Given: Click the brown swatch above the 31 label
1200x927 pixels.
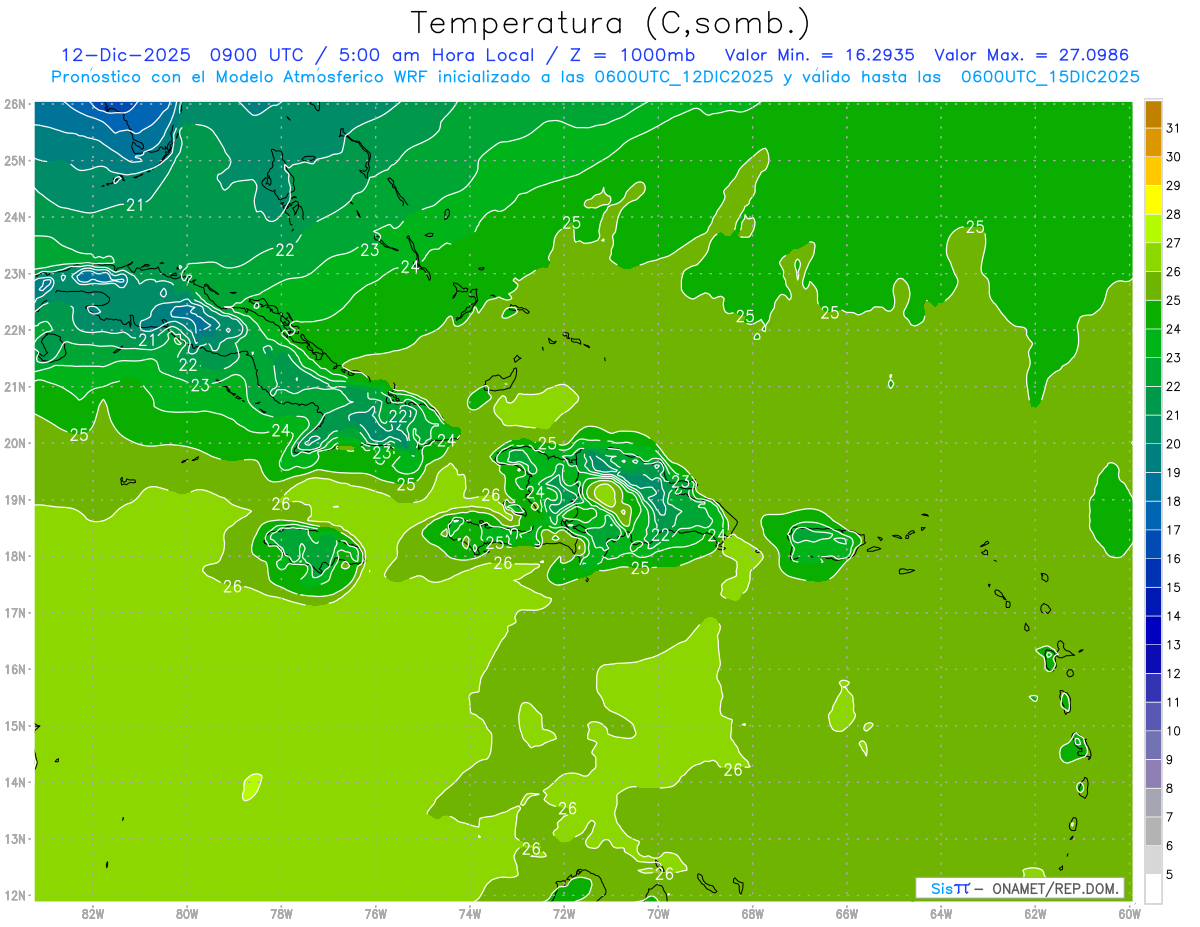Looking at the screenshot, I should (1153, 114).
